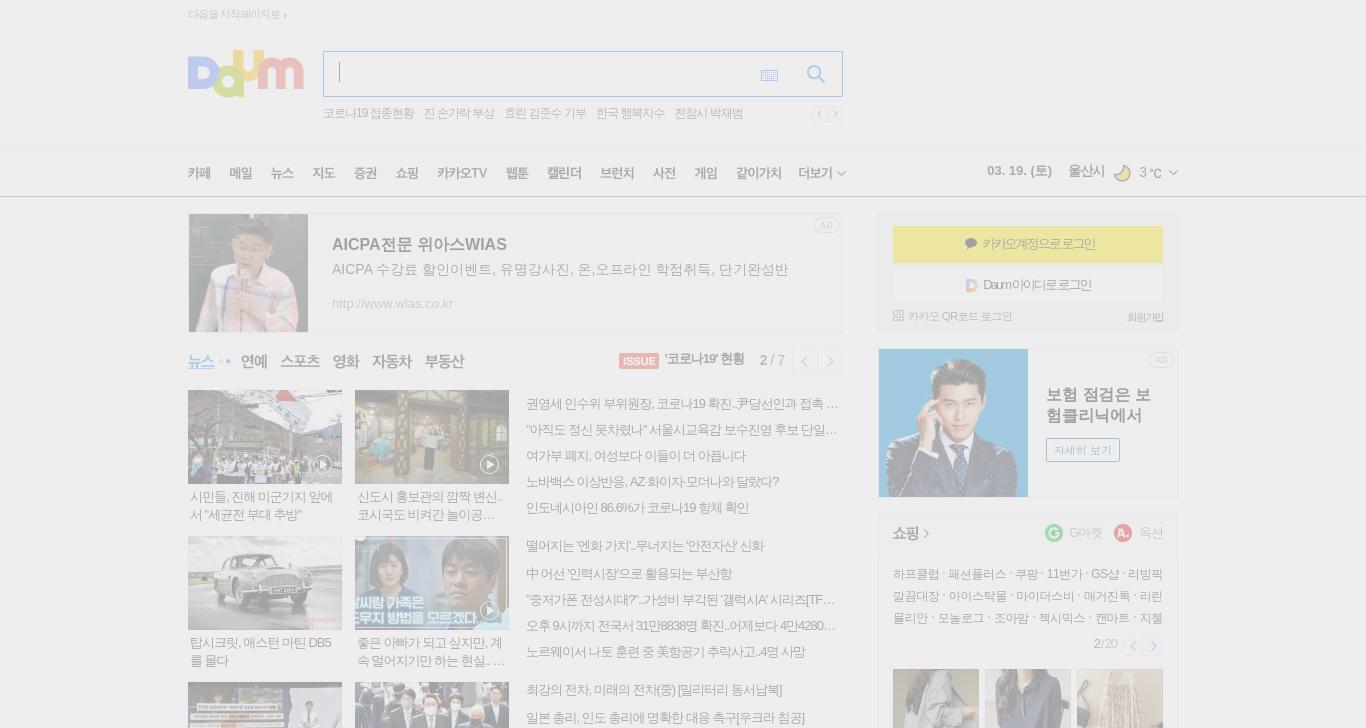
Task: Open 카카오 QR코드 로그인
Action: pos(952,316)
